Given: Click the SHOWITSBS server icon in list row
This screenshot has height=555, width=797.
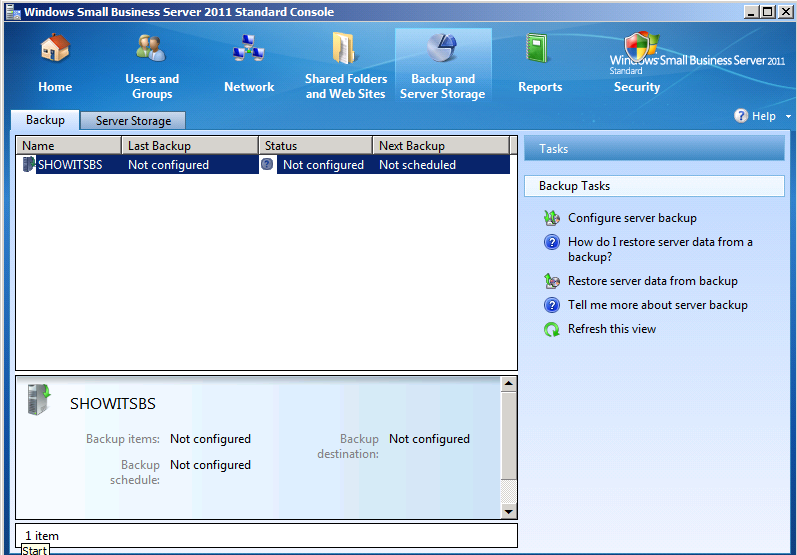Looking at the screenshot, I should (x=28, y=164).
